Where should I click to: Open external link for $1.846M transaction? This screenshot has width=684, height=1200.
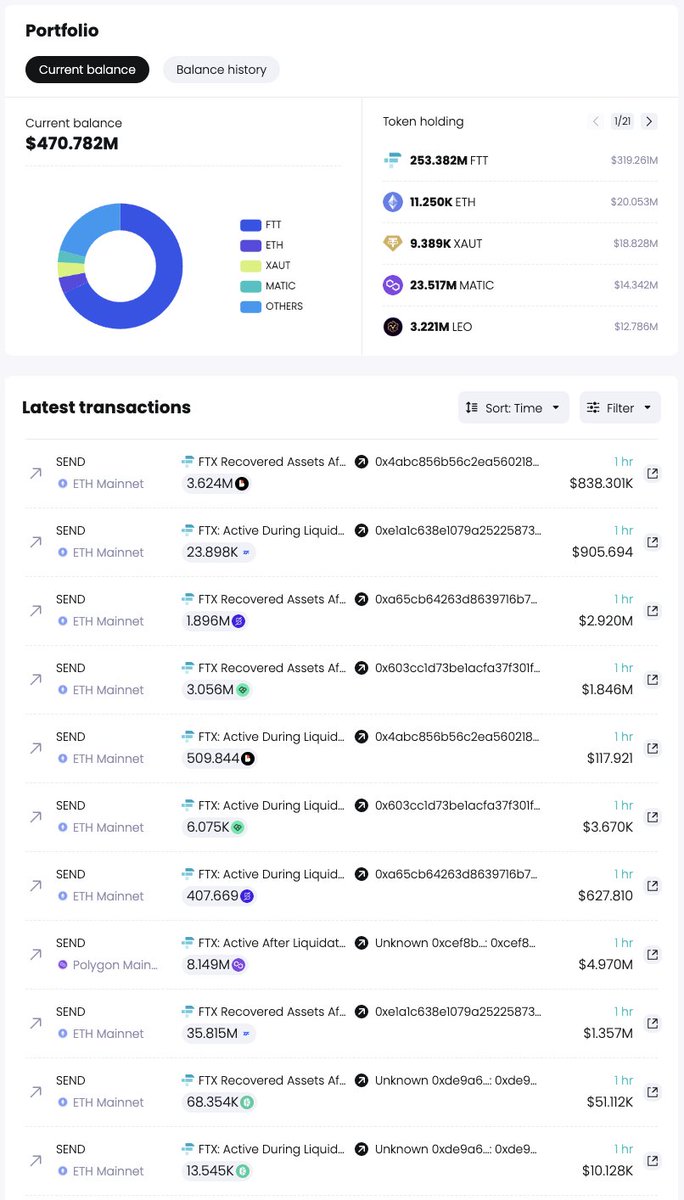pos(652,680)
